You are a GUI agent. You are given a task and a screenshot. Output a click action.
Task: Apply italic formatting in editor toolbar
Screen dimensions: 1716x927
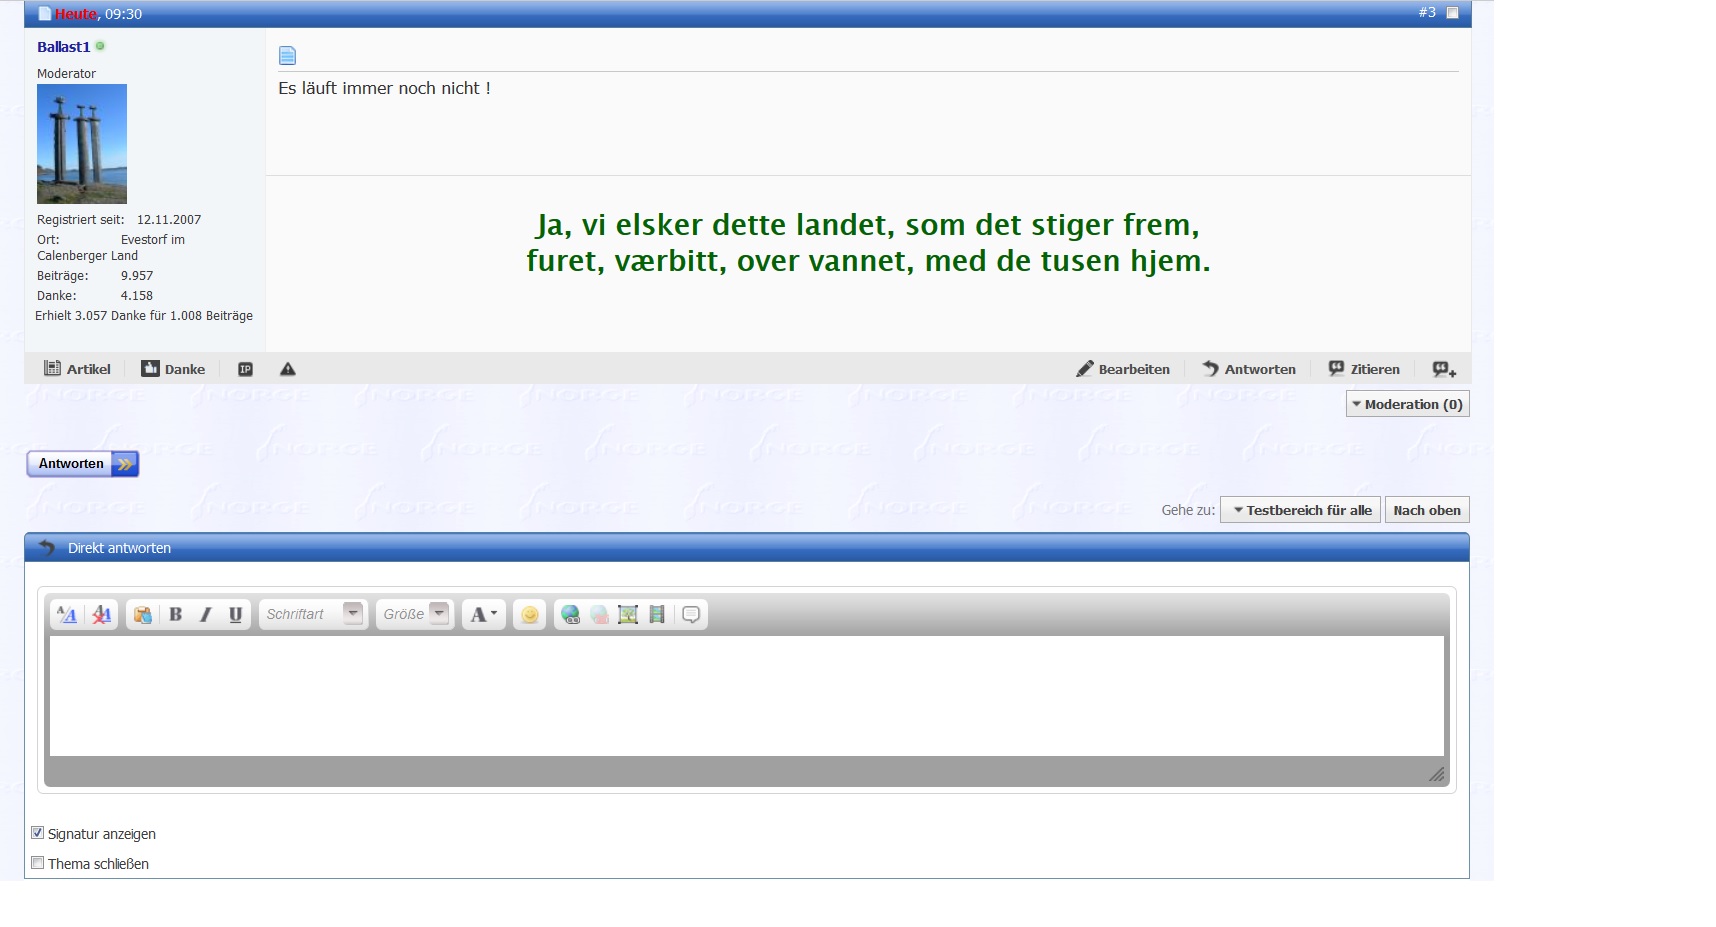click(x=206, y=614)
